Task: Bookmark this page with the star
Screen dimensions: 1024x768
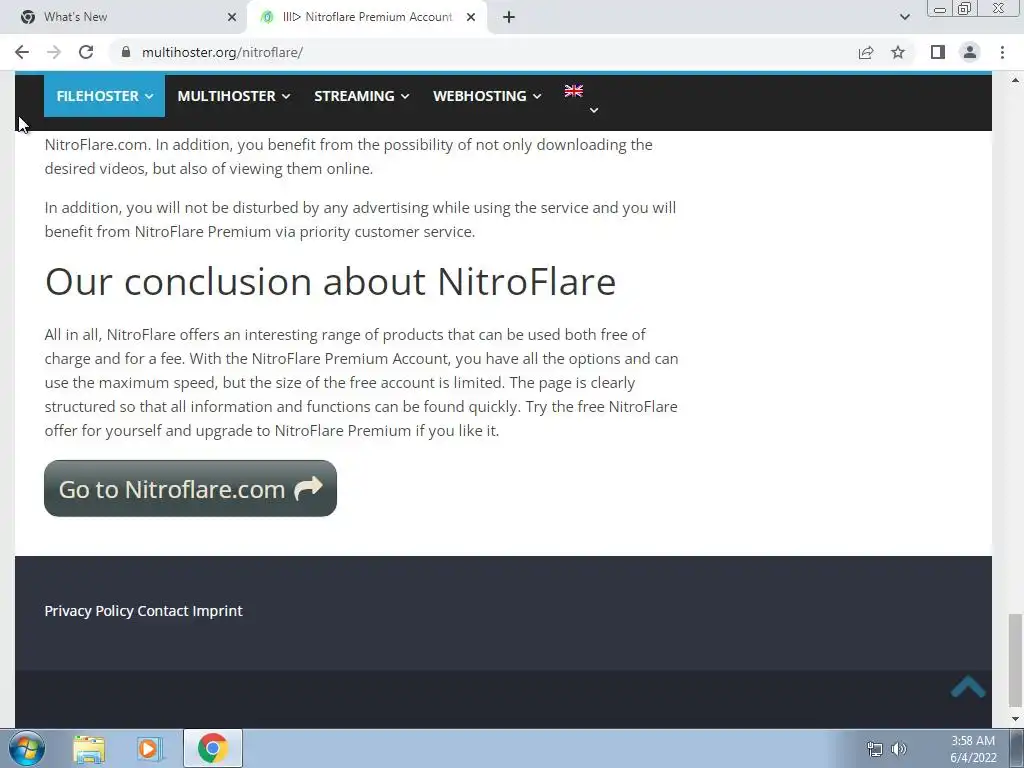Action: 898,52
